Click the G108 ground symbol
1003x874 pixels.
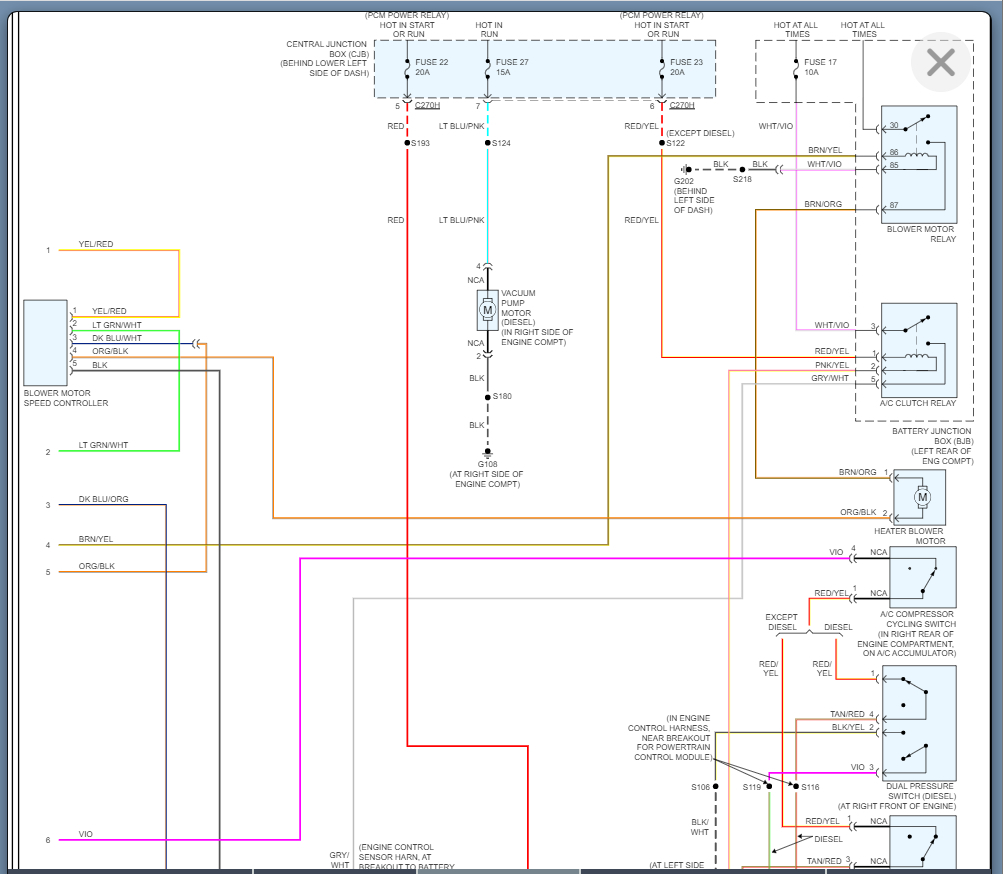[488, 454]
